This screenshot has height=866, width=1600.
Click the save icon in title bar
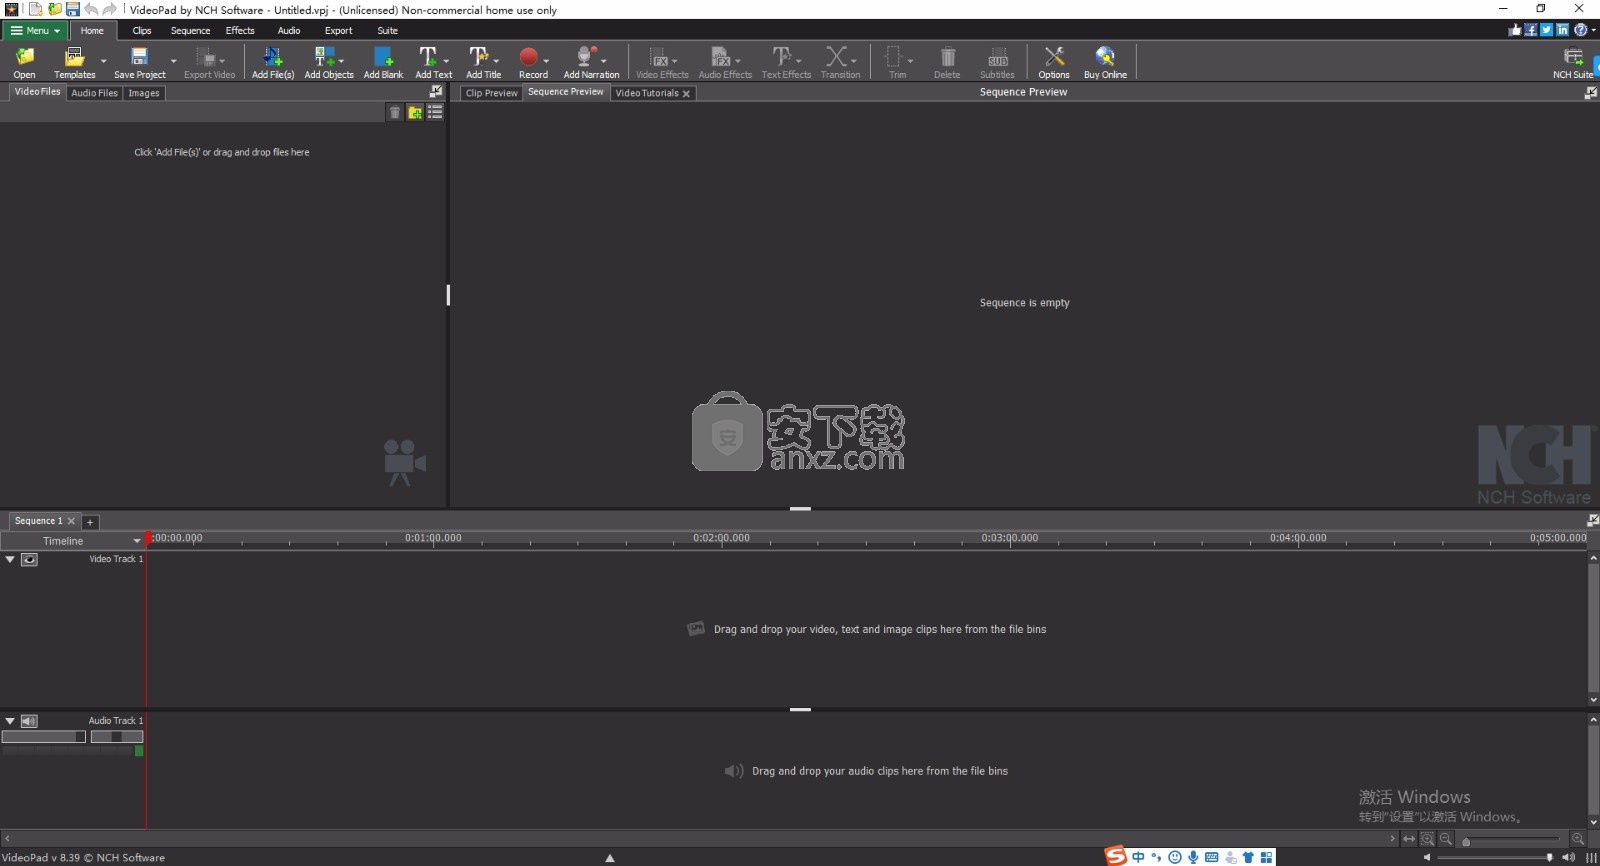click(73, 9)
